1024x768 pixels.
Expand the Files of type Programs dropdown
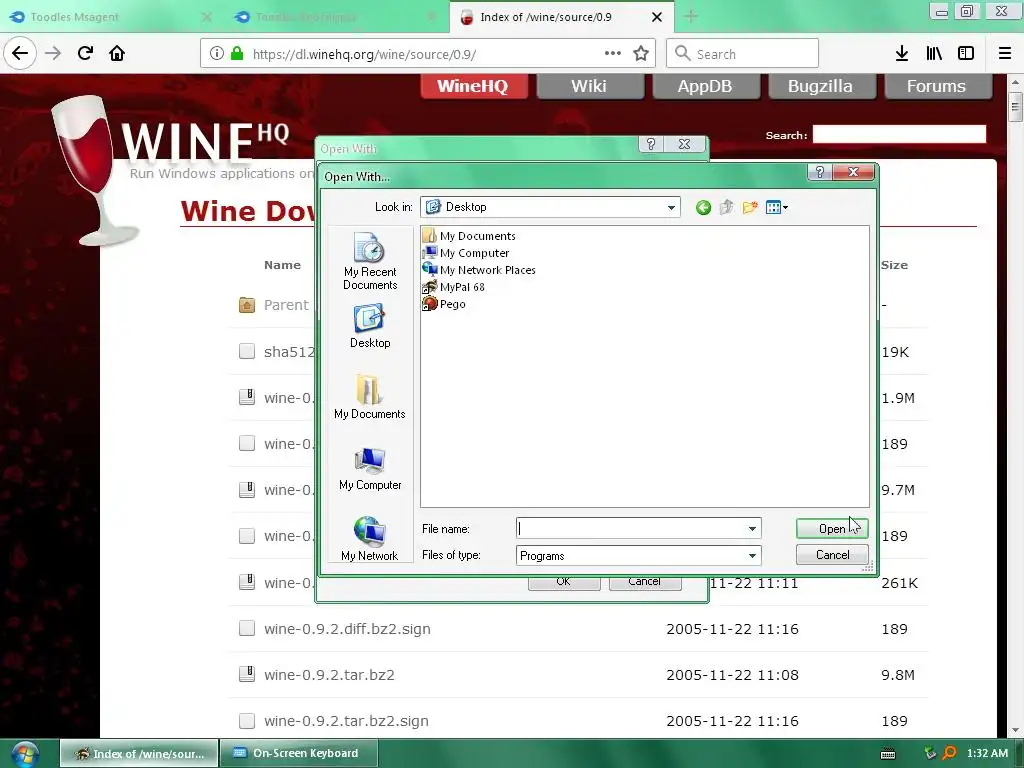752,556
